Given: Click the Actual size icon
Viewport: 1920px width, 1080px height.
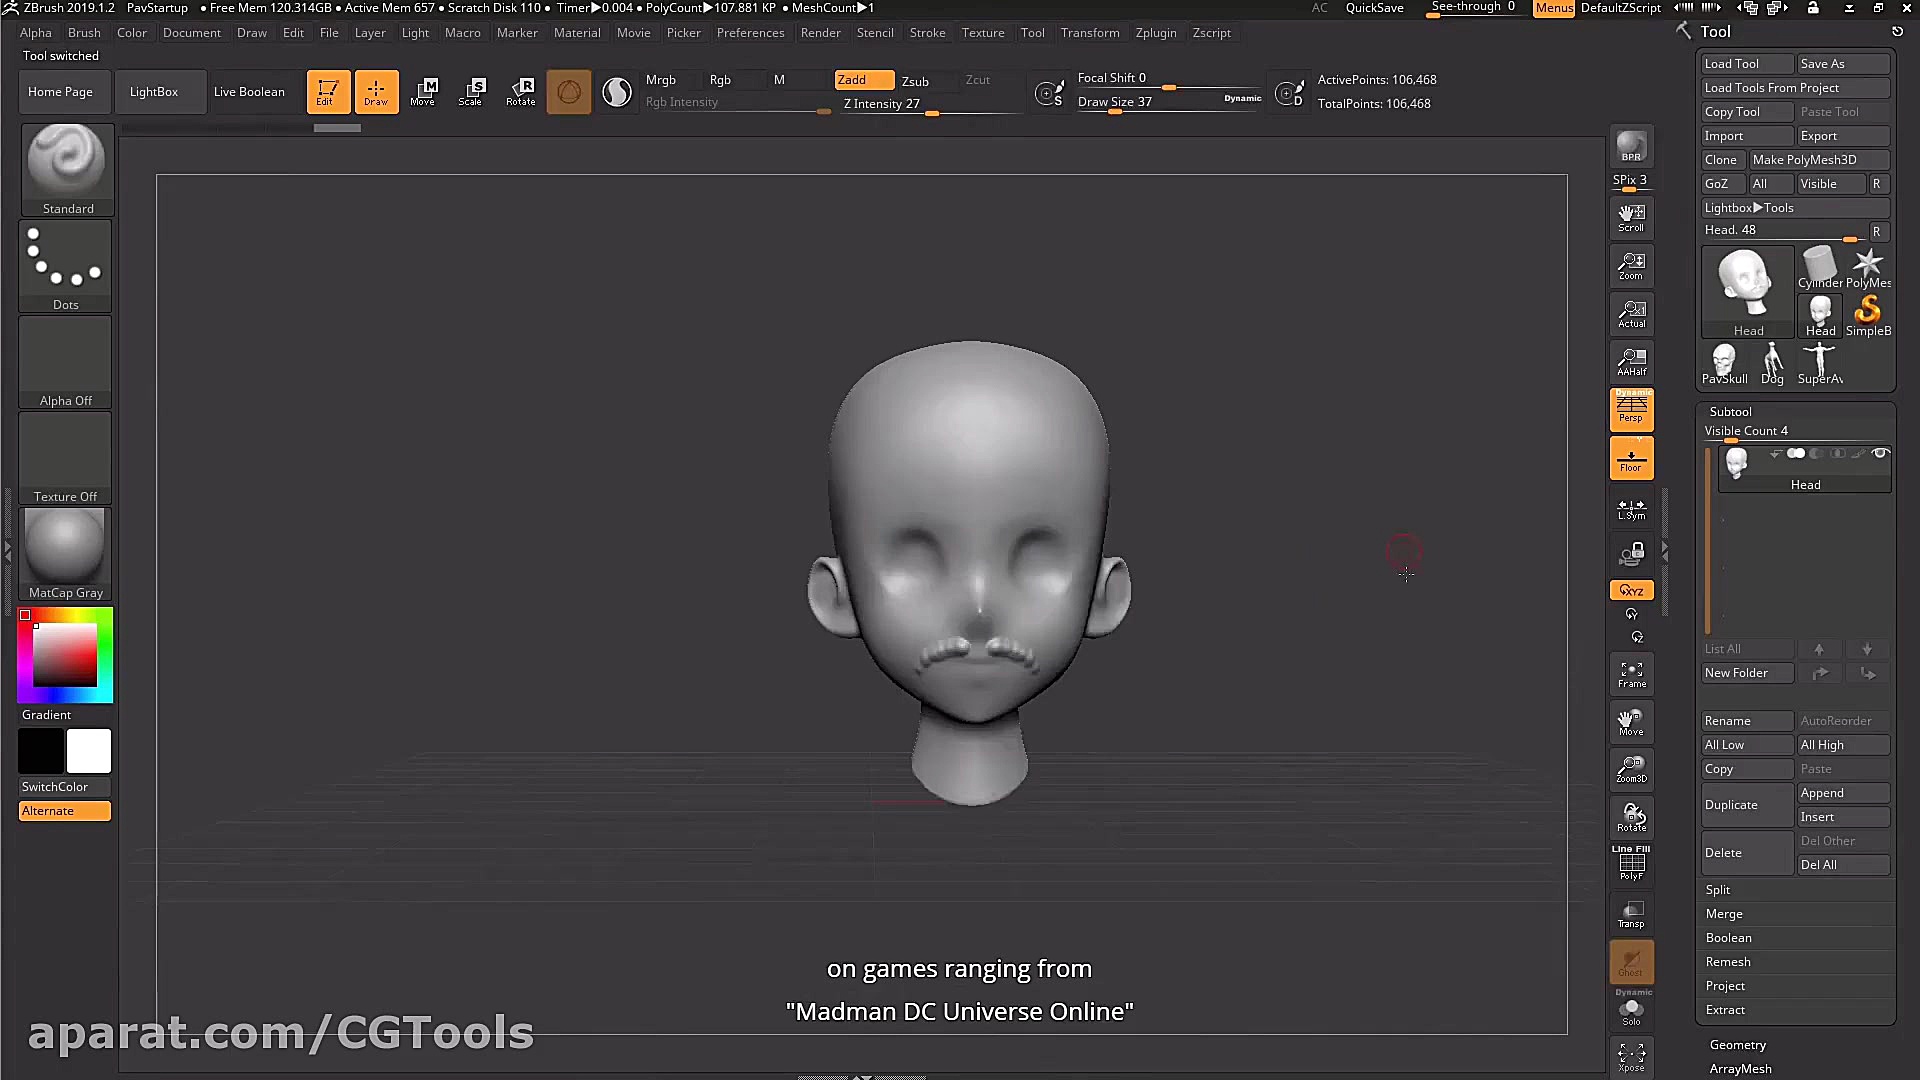Looking at the screenshot, I should 1631,314.
